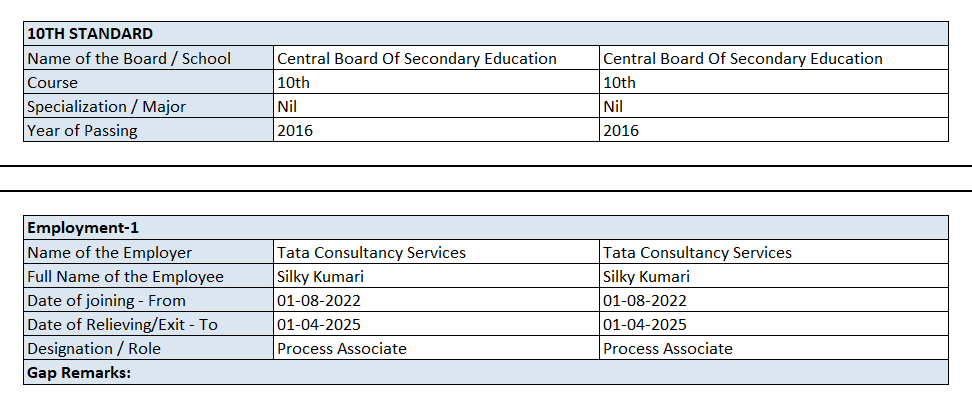This screenshot has height=402, width=972.
Task: Select the Name of the Employer label
Action: pyautogui.click(x=110, y=252)
